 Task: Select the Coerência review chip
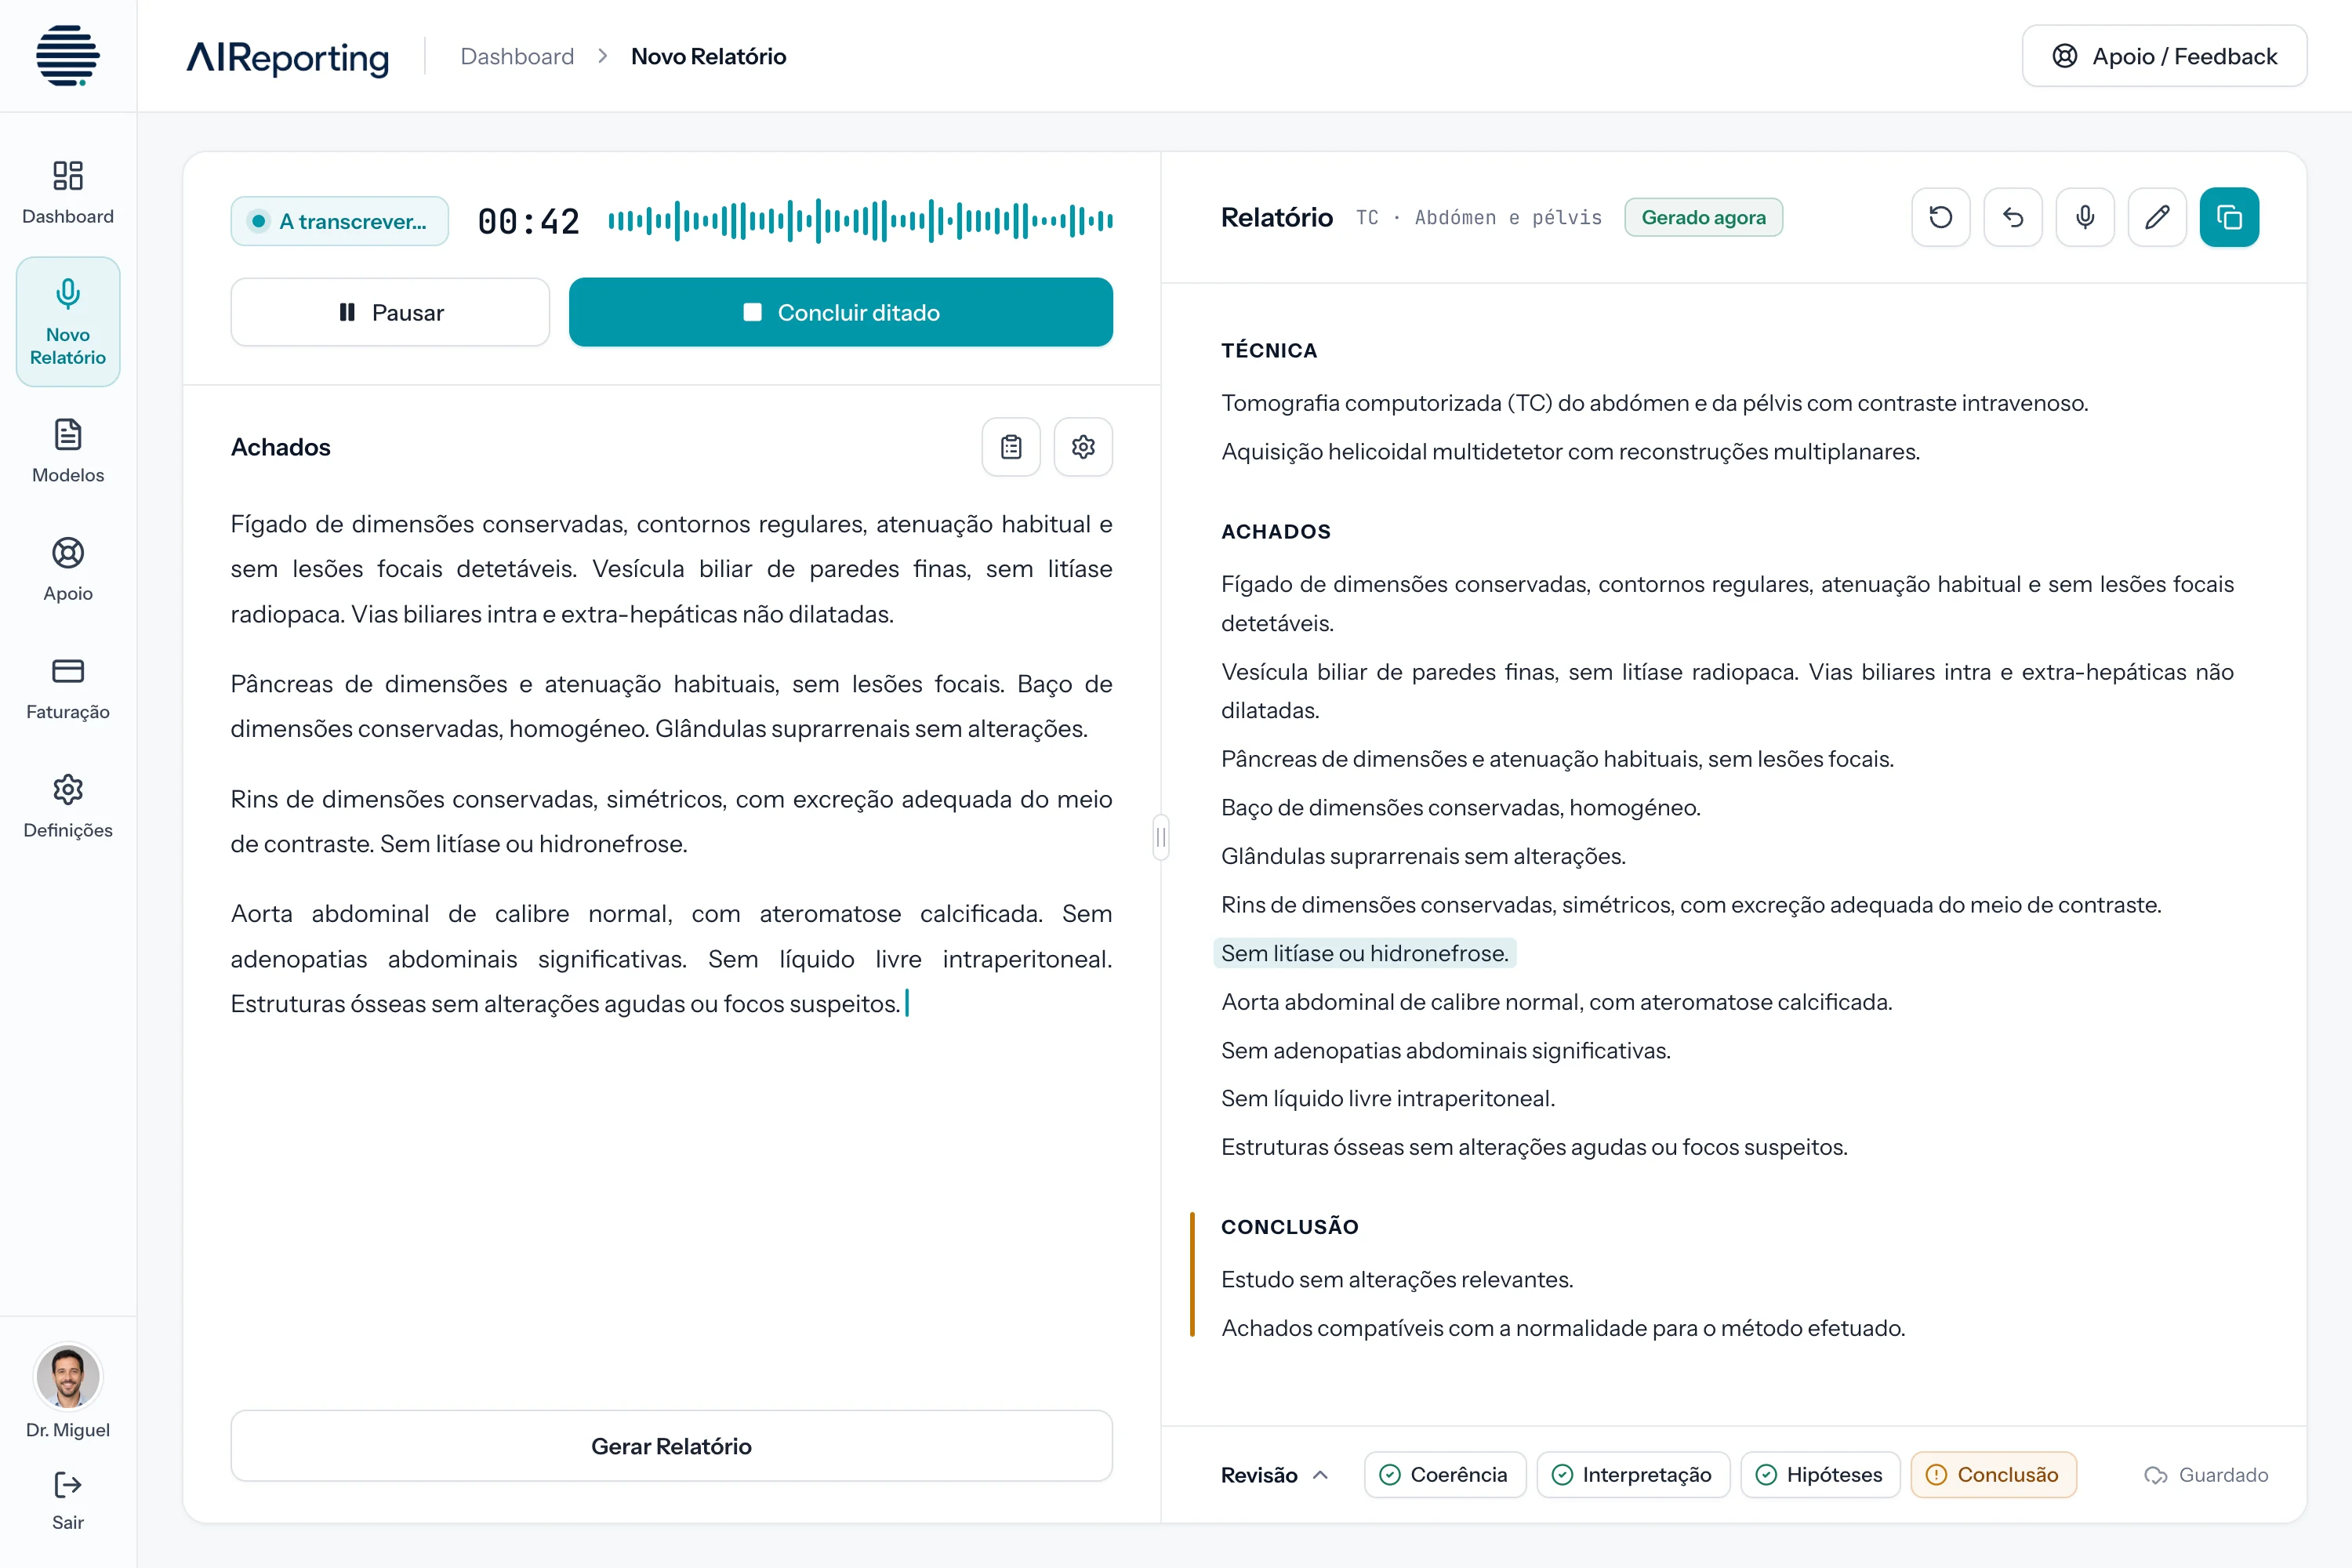point(1444,1474)
